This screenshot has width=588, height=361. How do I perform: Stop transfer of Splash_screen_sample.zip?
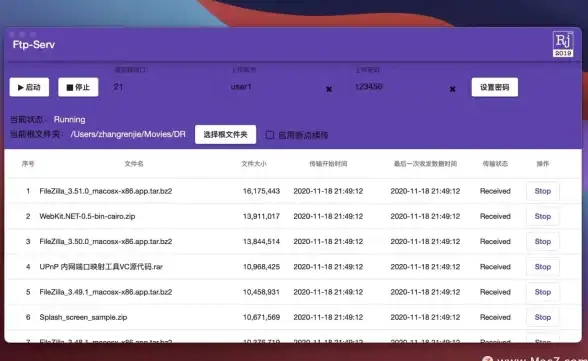pyautogui.click(x=543, y=317)
